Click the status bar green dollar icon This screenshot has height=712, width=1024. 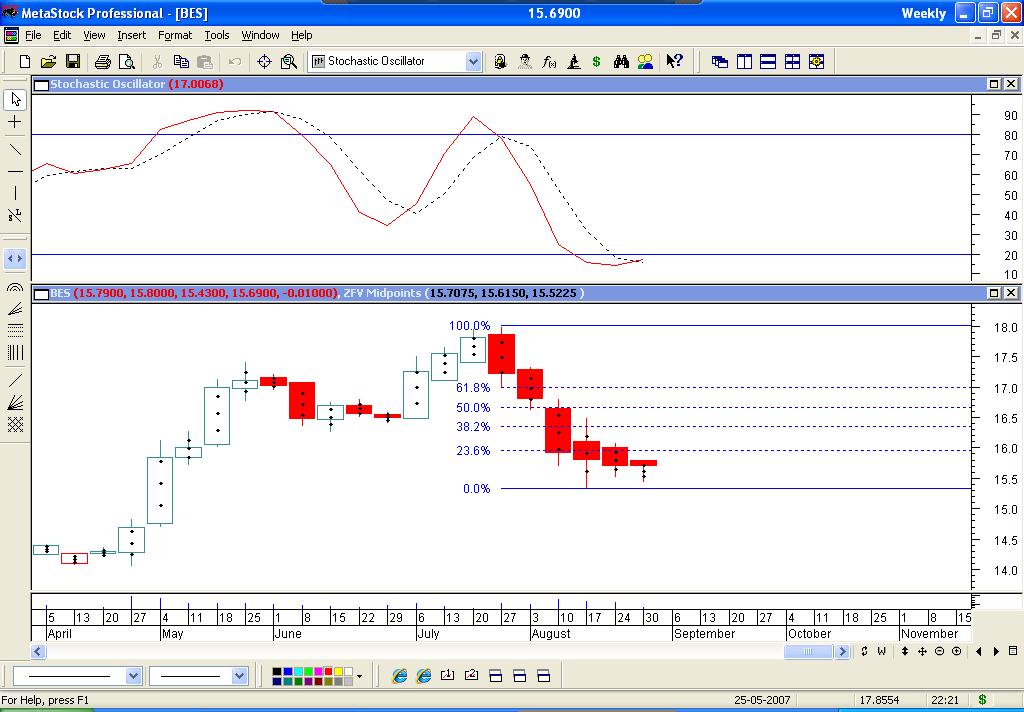982,700
